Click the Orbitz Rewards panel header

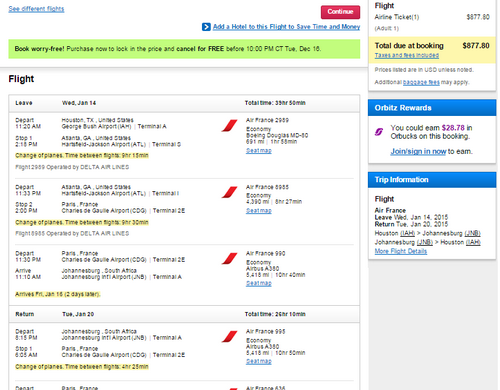coord(432,108)
